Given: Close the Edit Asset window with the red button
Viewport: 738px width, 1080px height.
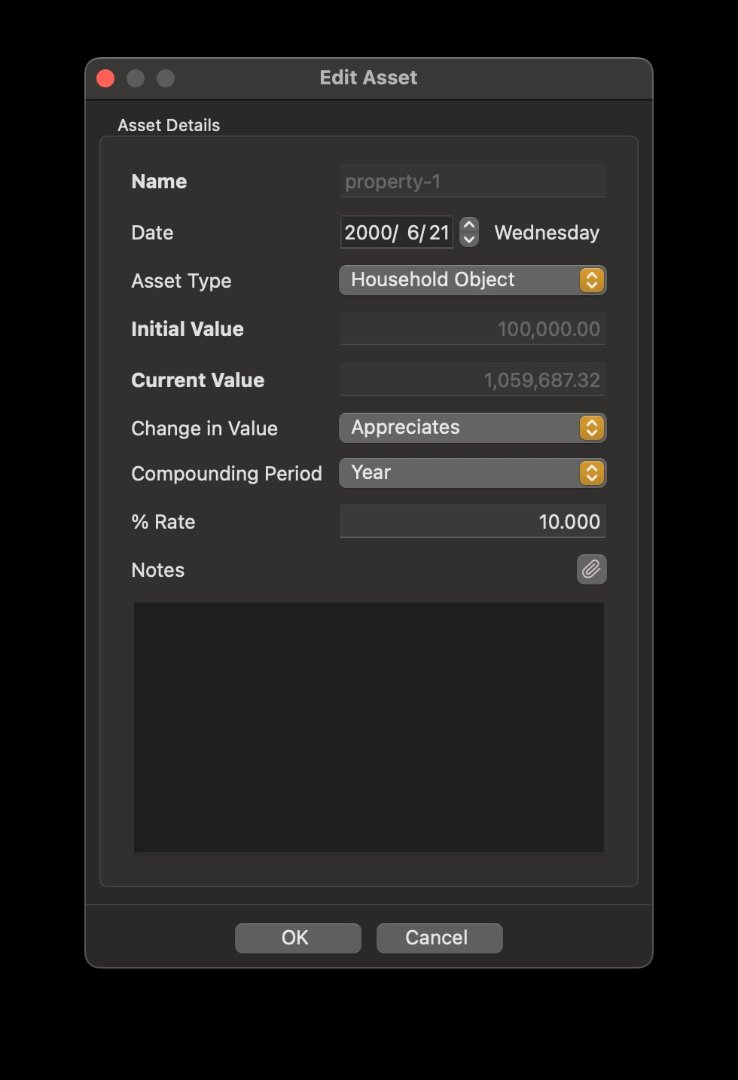Looking at the screenshot, I should pos(105,78).
